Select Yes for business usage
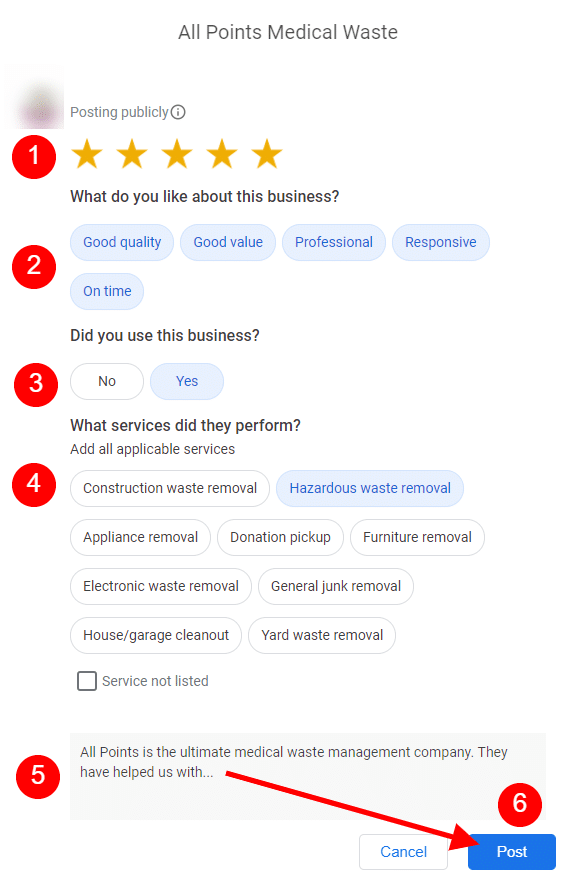Image resolution: width=568 pixels, height=880 pixels. click(187, 381)
